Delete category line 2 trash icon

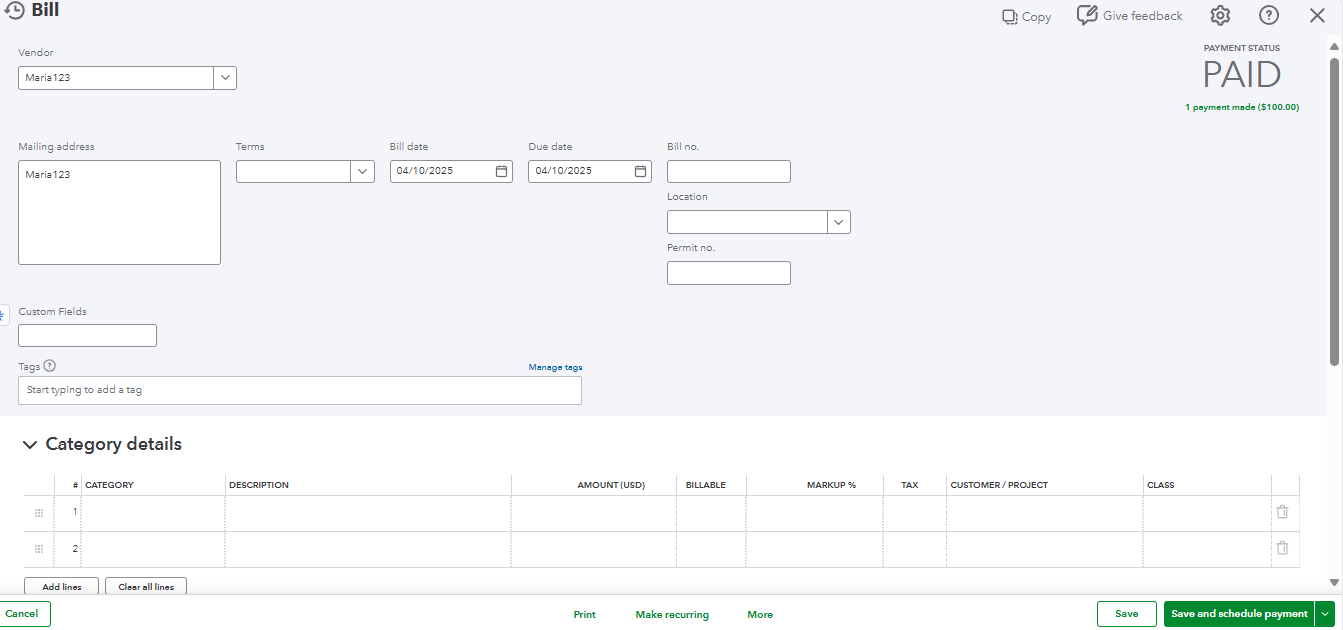(x=1282, y=548)
